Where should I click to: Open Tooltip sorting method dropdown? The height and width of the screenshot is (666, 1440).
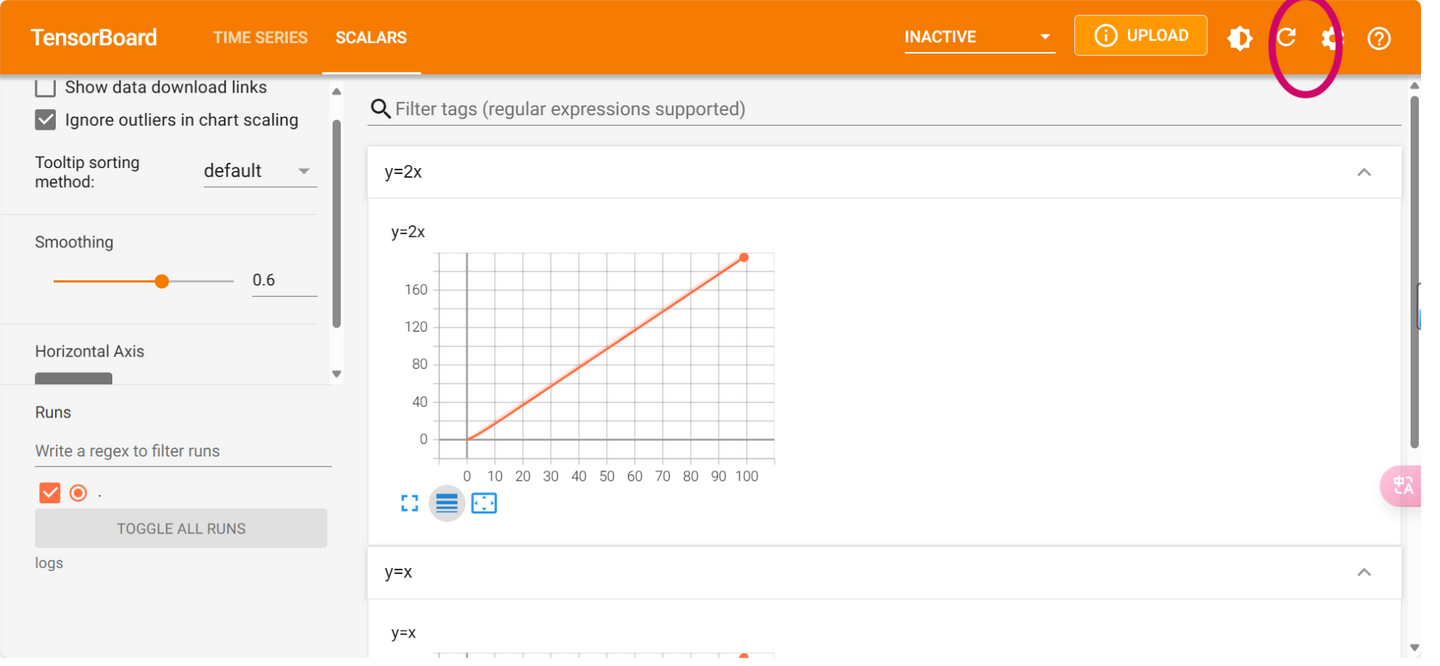(260, 171)
